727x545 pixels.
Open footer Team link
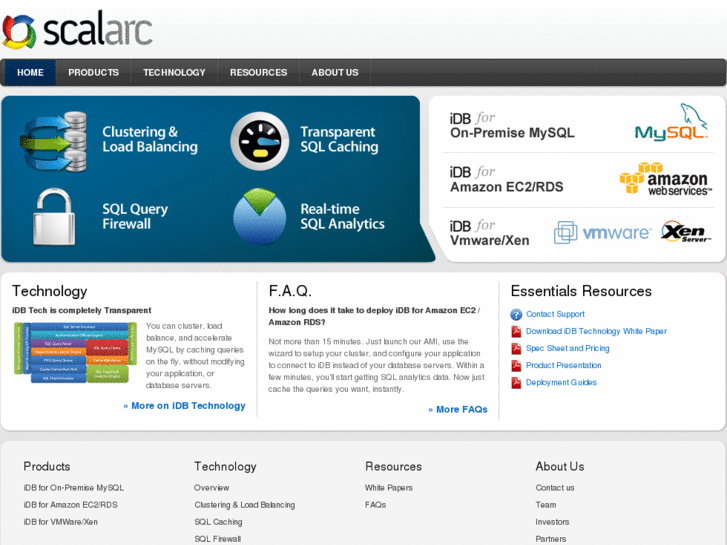[546, 505]
